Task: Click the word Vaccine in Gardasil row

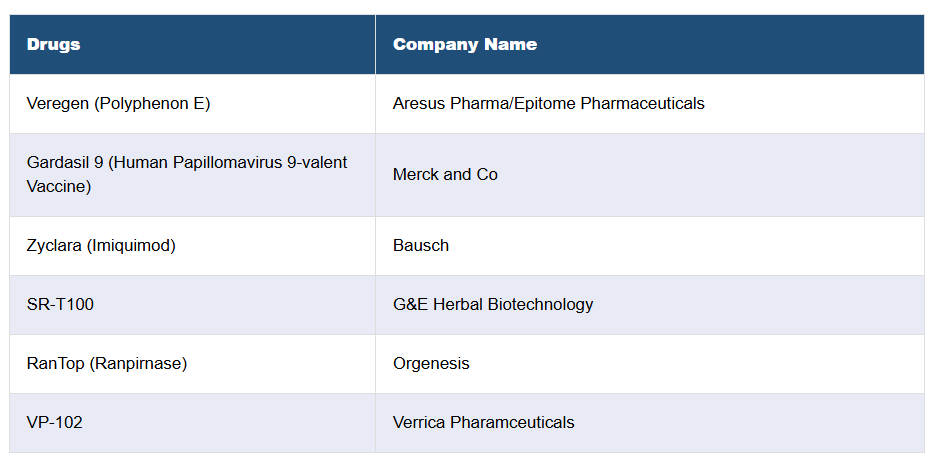Action: click(58, 186)
